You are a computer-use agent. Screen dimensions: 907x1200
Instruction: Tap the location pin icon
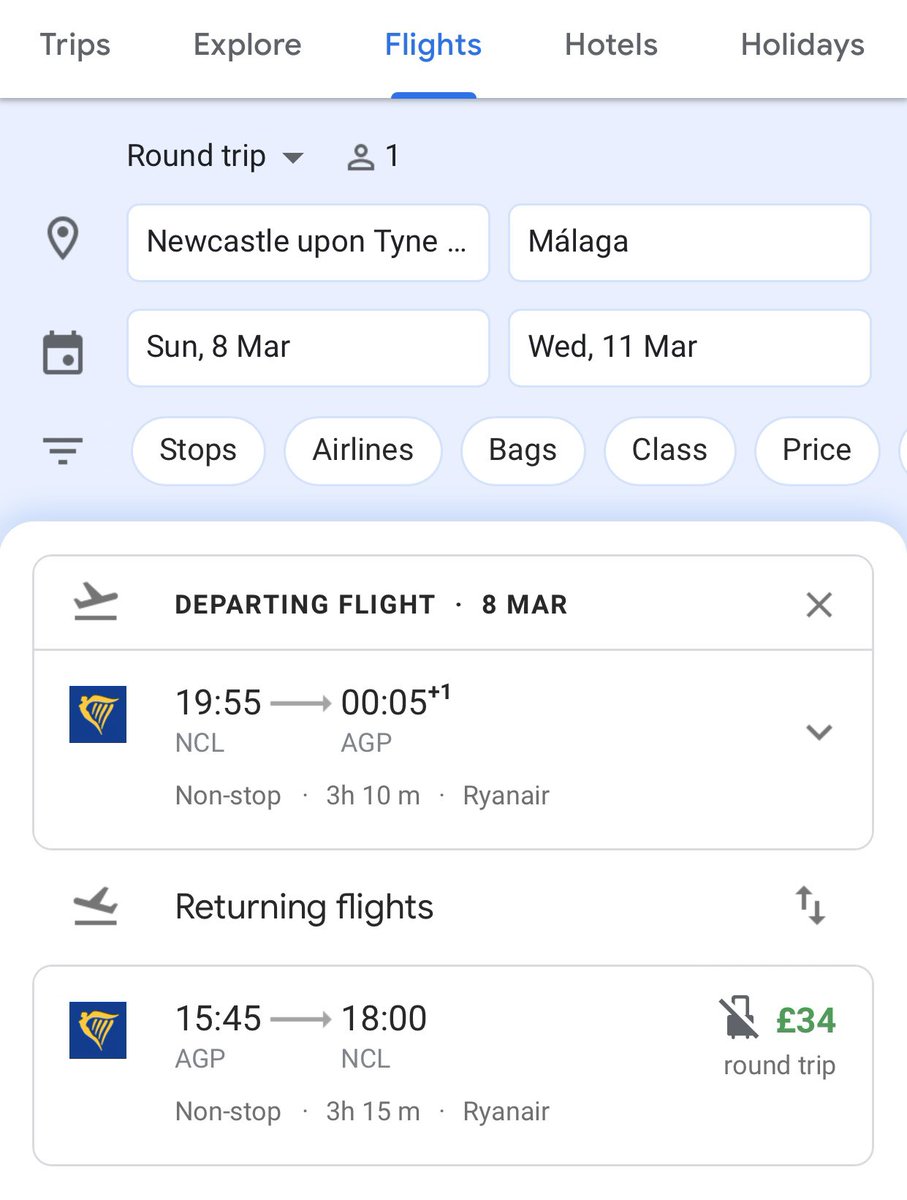[x=63, y=241]
